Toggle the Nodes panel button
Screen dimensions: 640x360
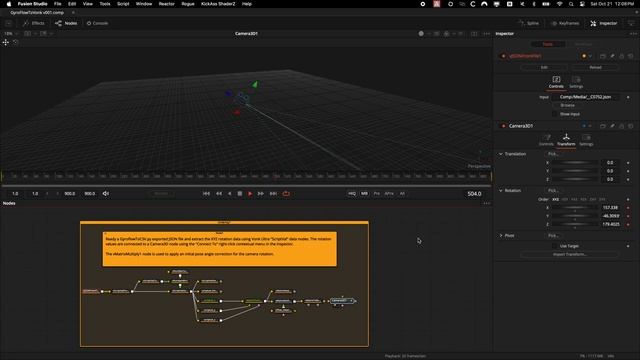coord(66,23)
